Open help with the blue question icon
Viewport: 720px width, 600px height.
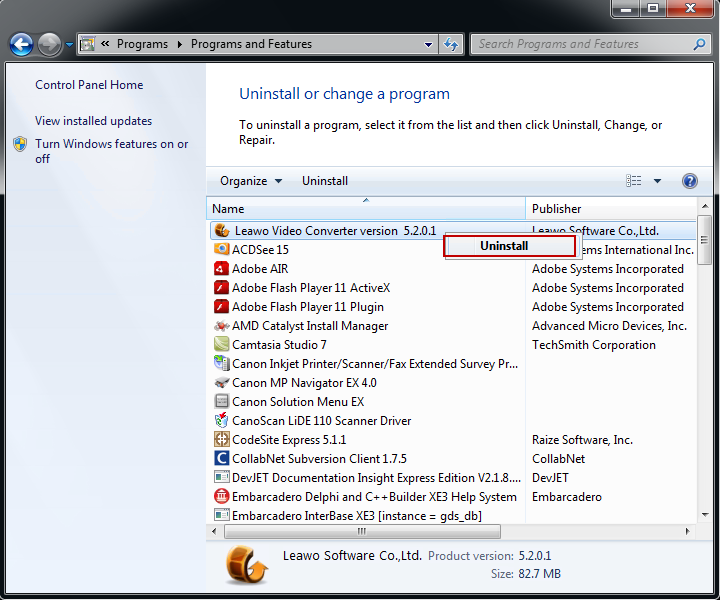690,181
